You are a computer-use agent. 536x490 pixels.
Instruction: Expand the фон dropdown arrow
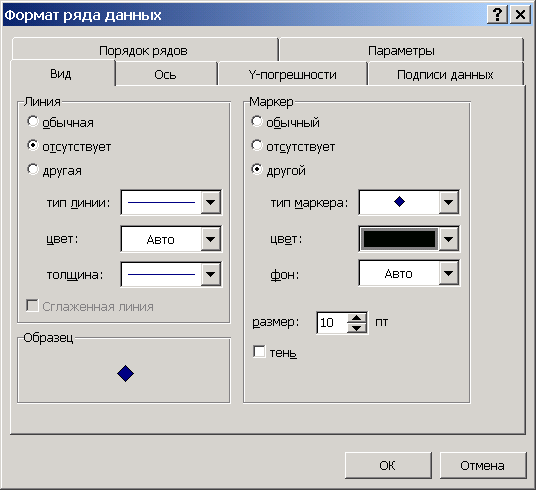coord(448,273)
